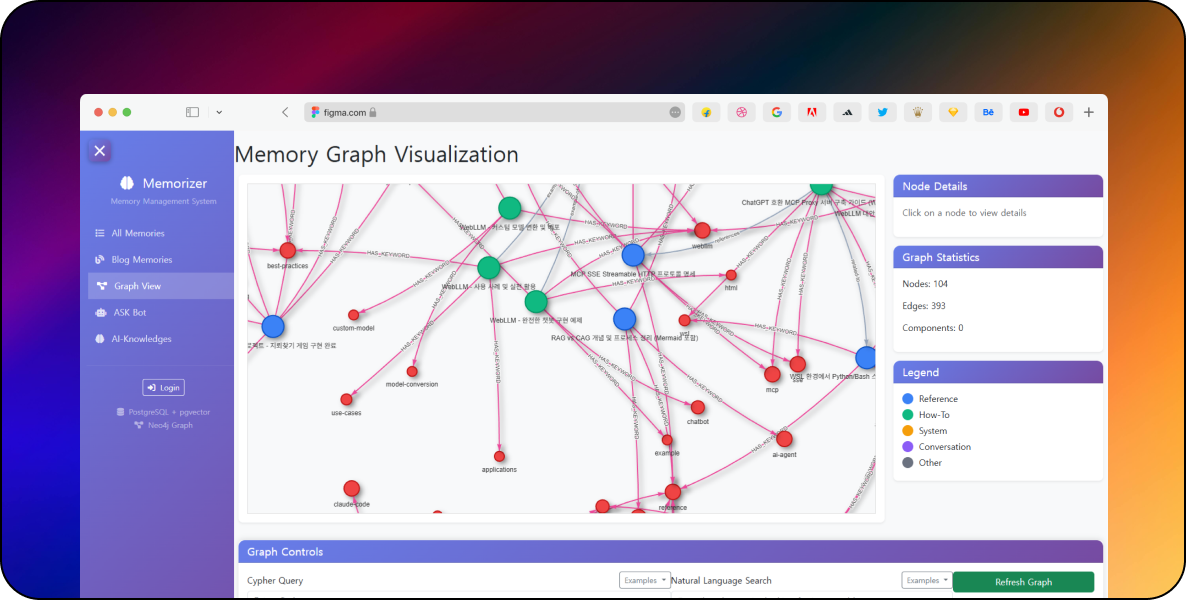Select the red "chatbot" graph node

pos(698,407)
